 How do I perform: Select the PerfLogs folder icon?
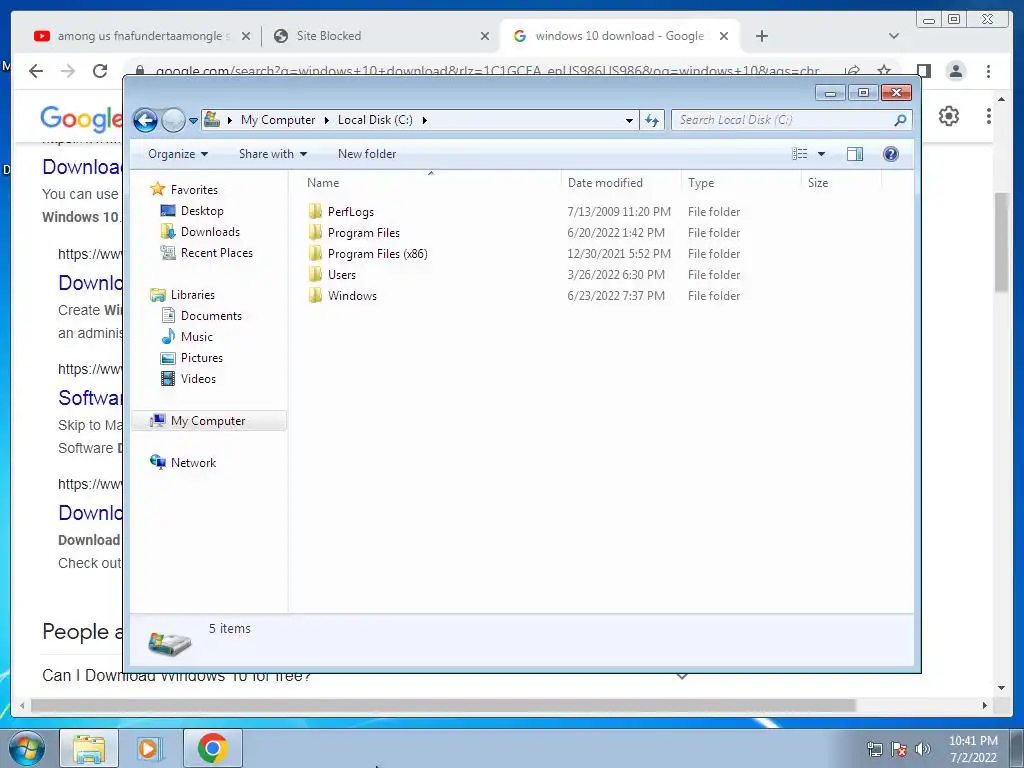coord(315,212)
